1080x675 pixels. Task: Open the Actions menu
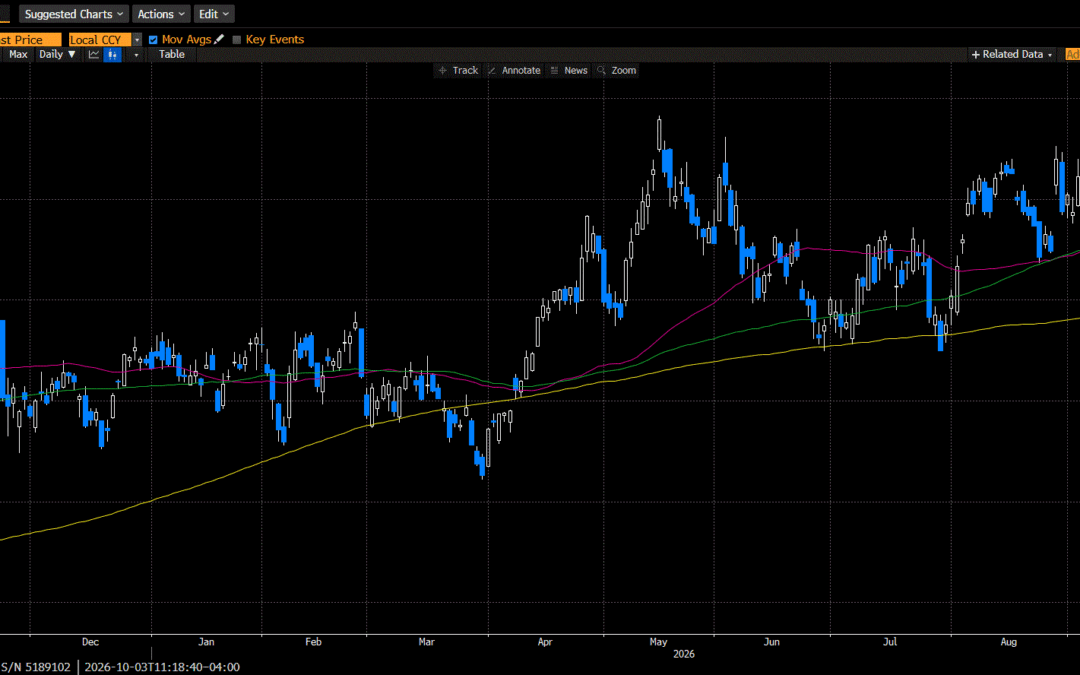point(160,14)
